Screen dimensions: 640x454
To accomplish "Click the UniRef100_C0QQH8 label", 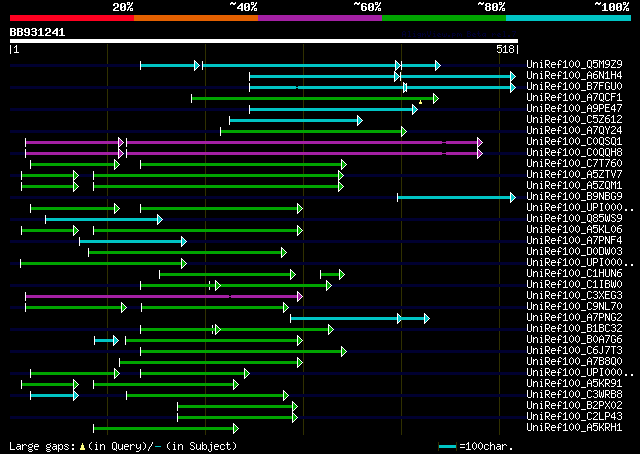I will click(574, 152).
